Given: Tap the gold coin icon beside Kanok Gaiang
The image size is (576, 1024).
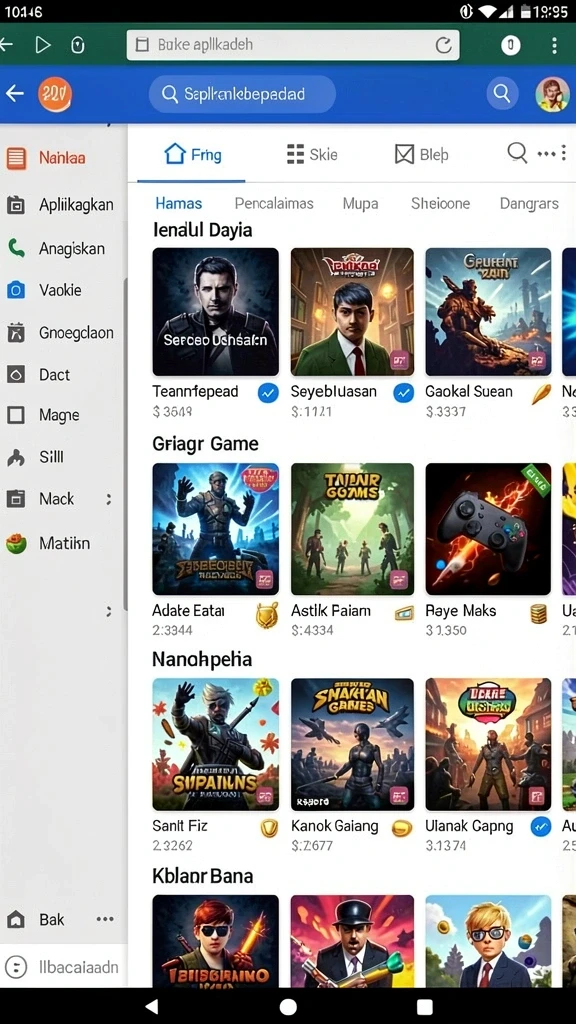Looking at the screenshot, I should point(402,828).
